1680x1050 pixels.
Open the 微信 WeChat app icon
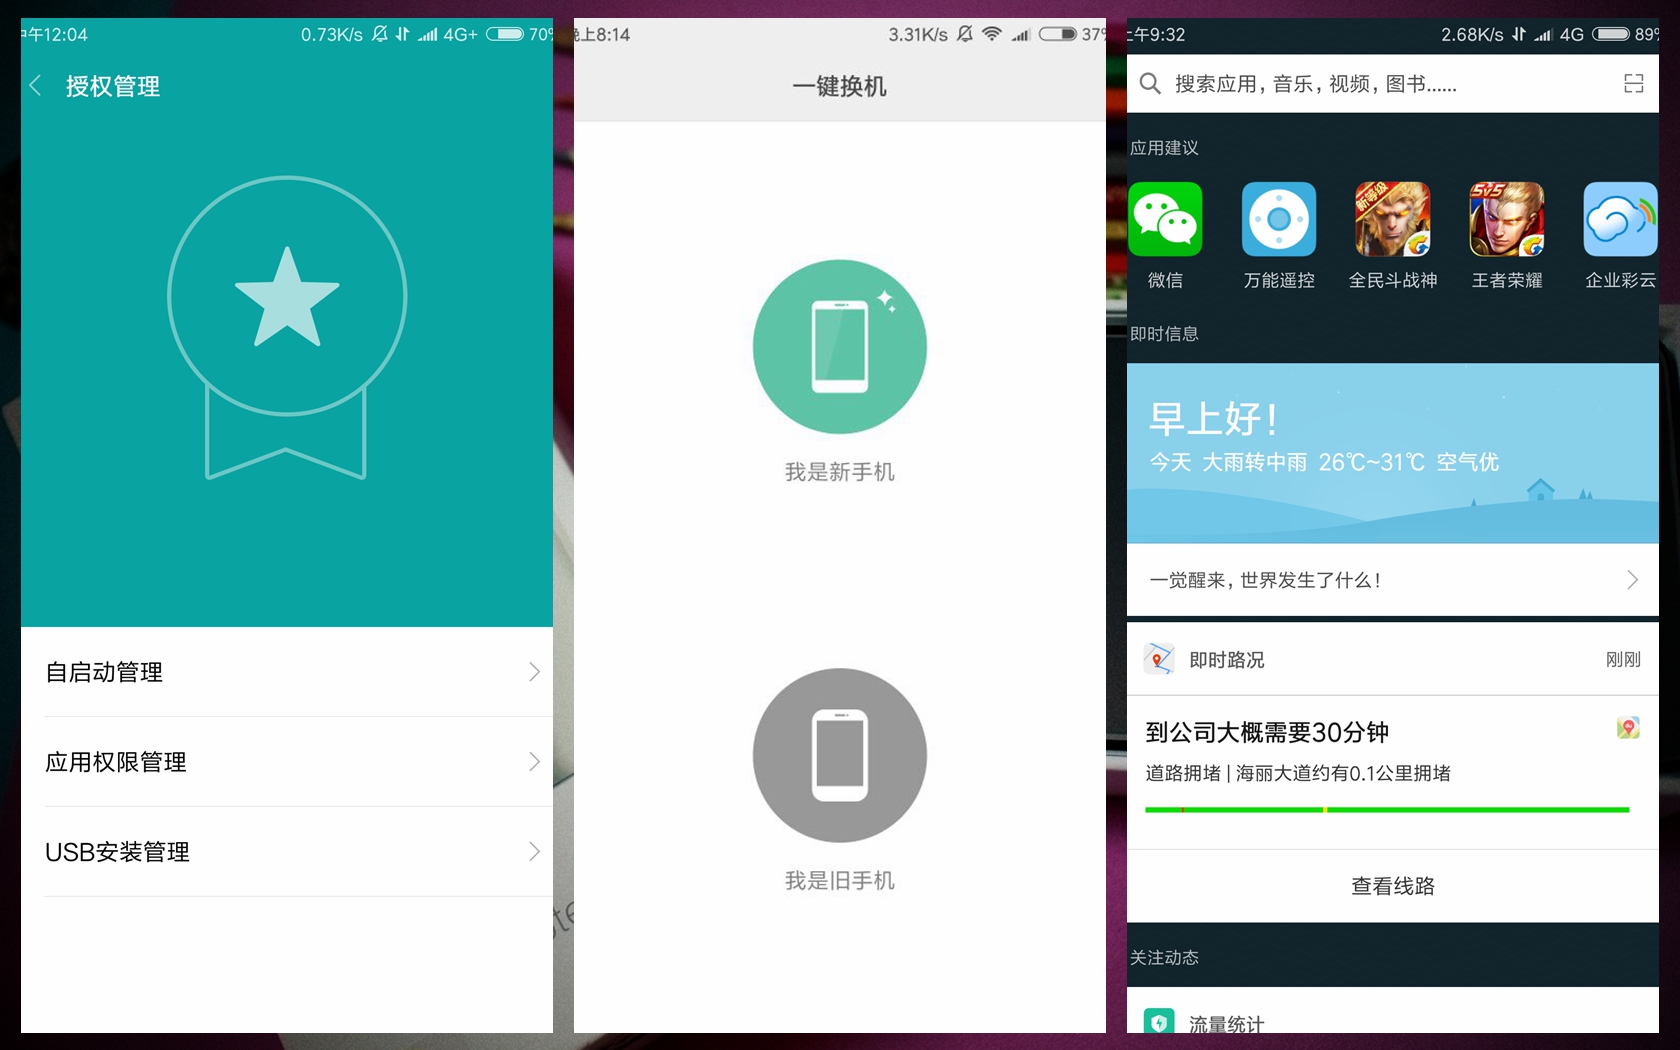coord(1165,219)
